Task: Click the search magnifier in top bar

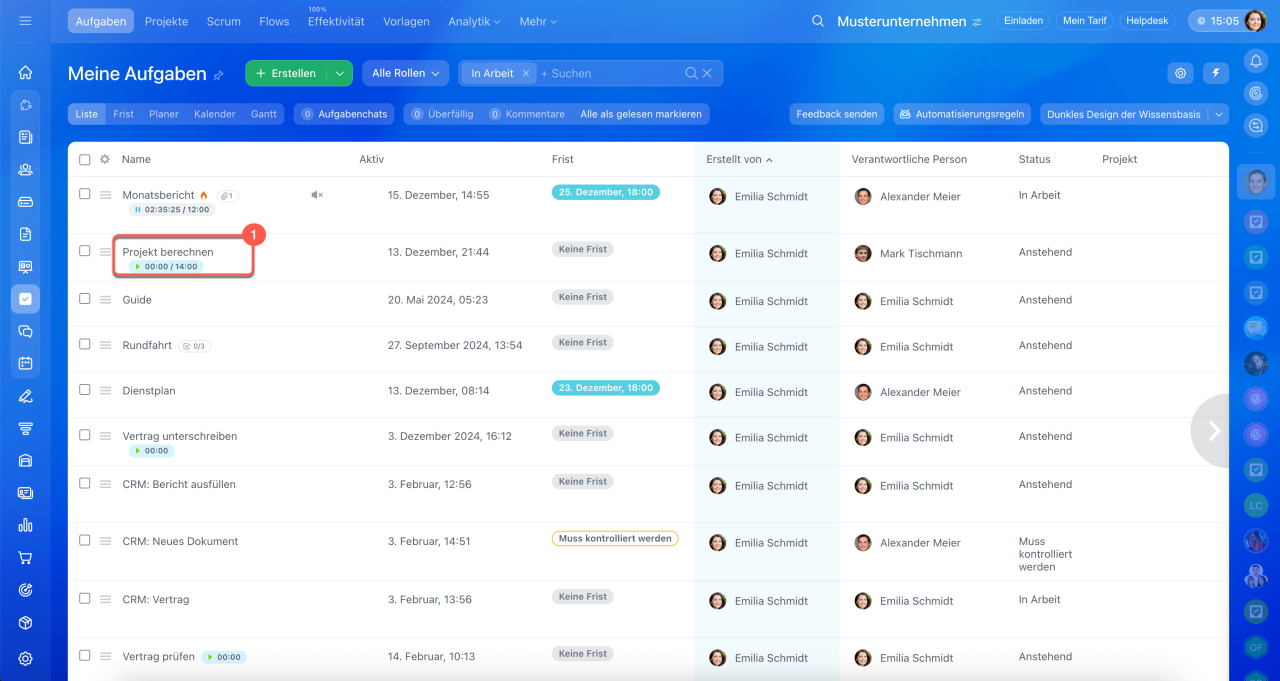Action: 818,21
